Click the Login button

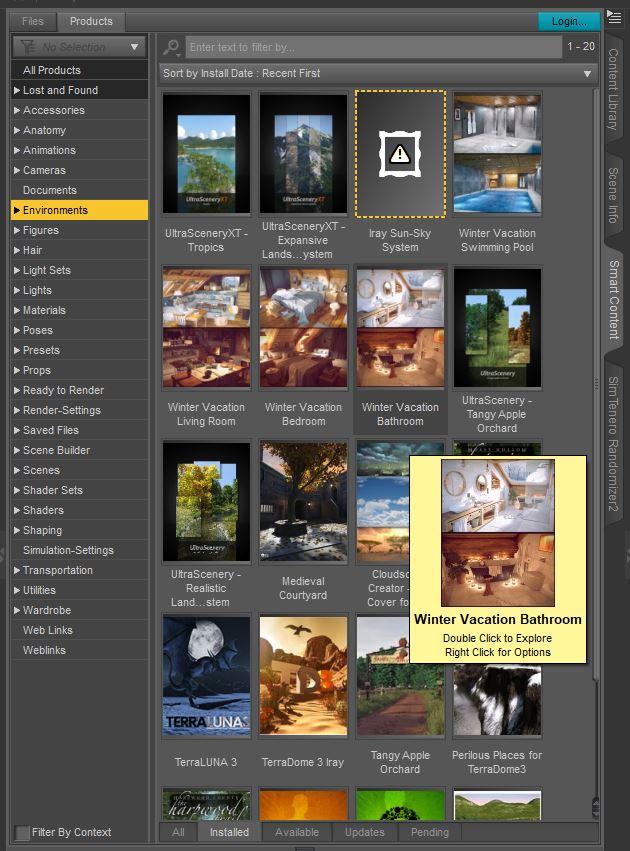pyautogui.click(x=569, y=21)
